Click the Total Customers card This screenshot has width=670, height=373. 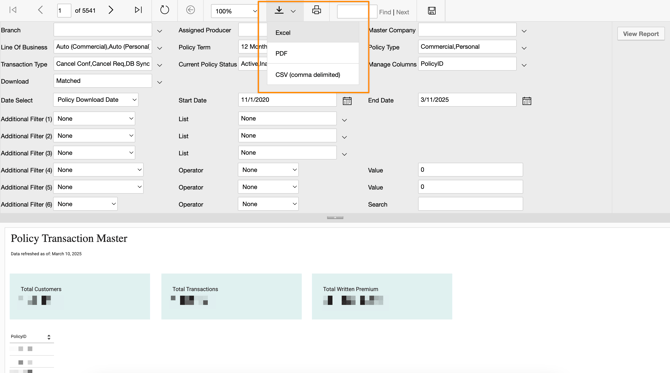coord(80,297)
